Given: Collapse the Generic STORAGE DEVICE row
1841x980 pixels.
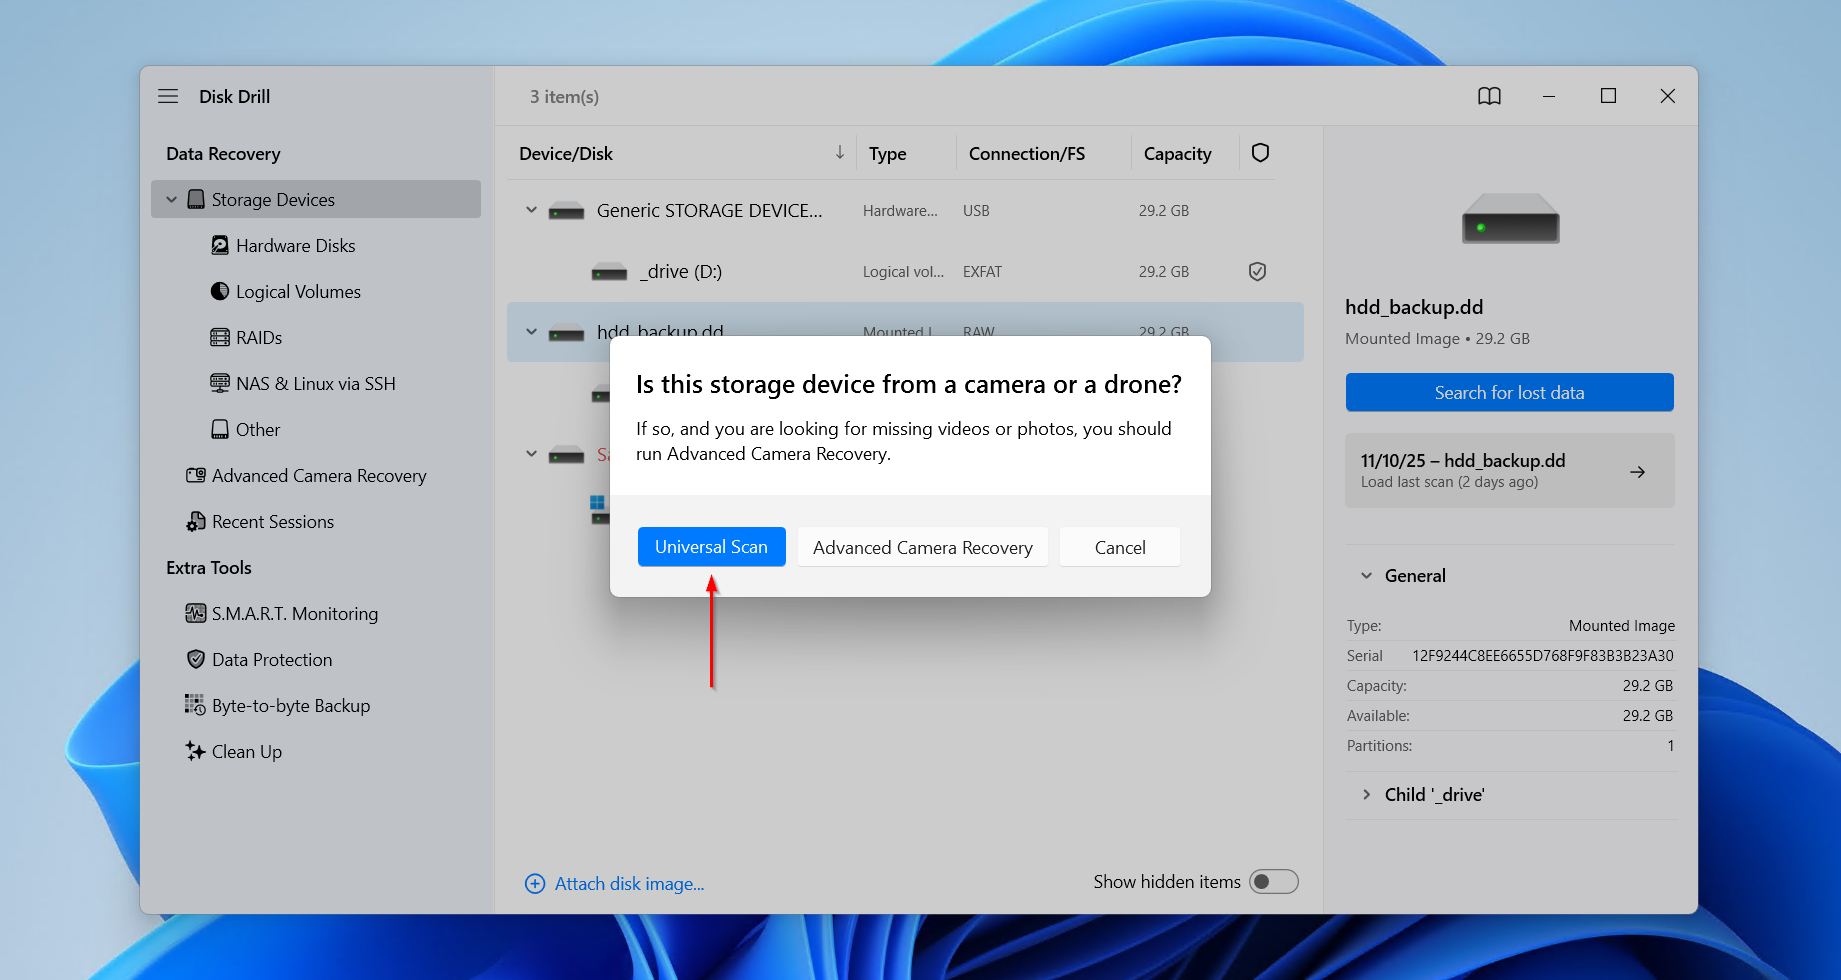Looking at the screenshot, I should click(531, 210).
